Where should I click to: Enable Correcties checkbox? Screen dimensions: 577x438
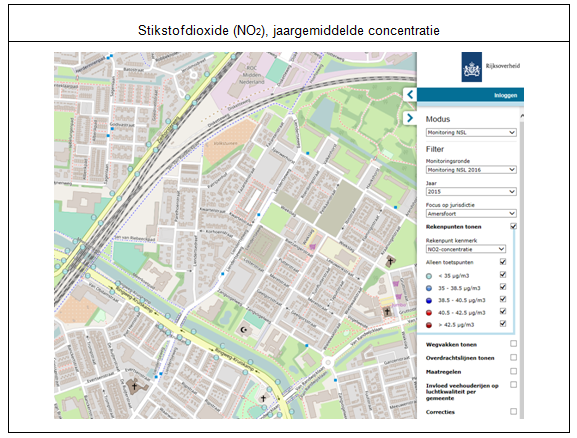513,411
